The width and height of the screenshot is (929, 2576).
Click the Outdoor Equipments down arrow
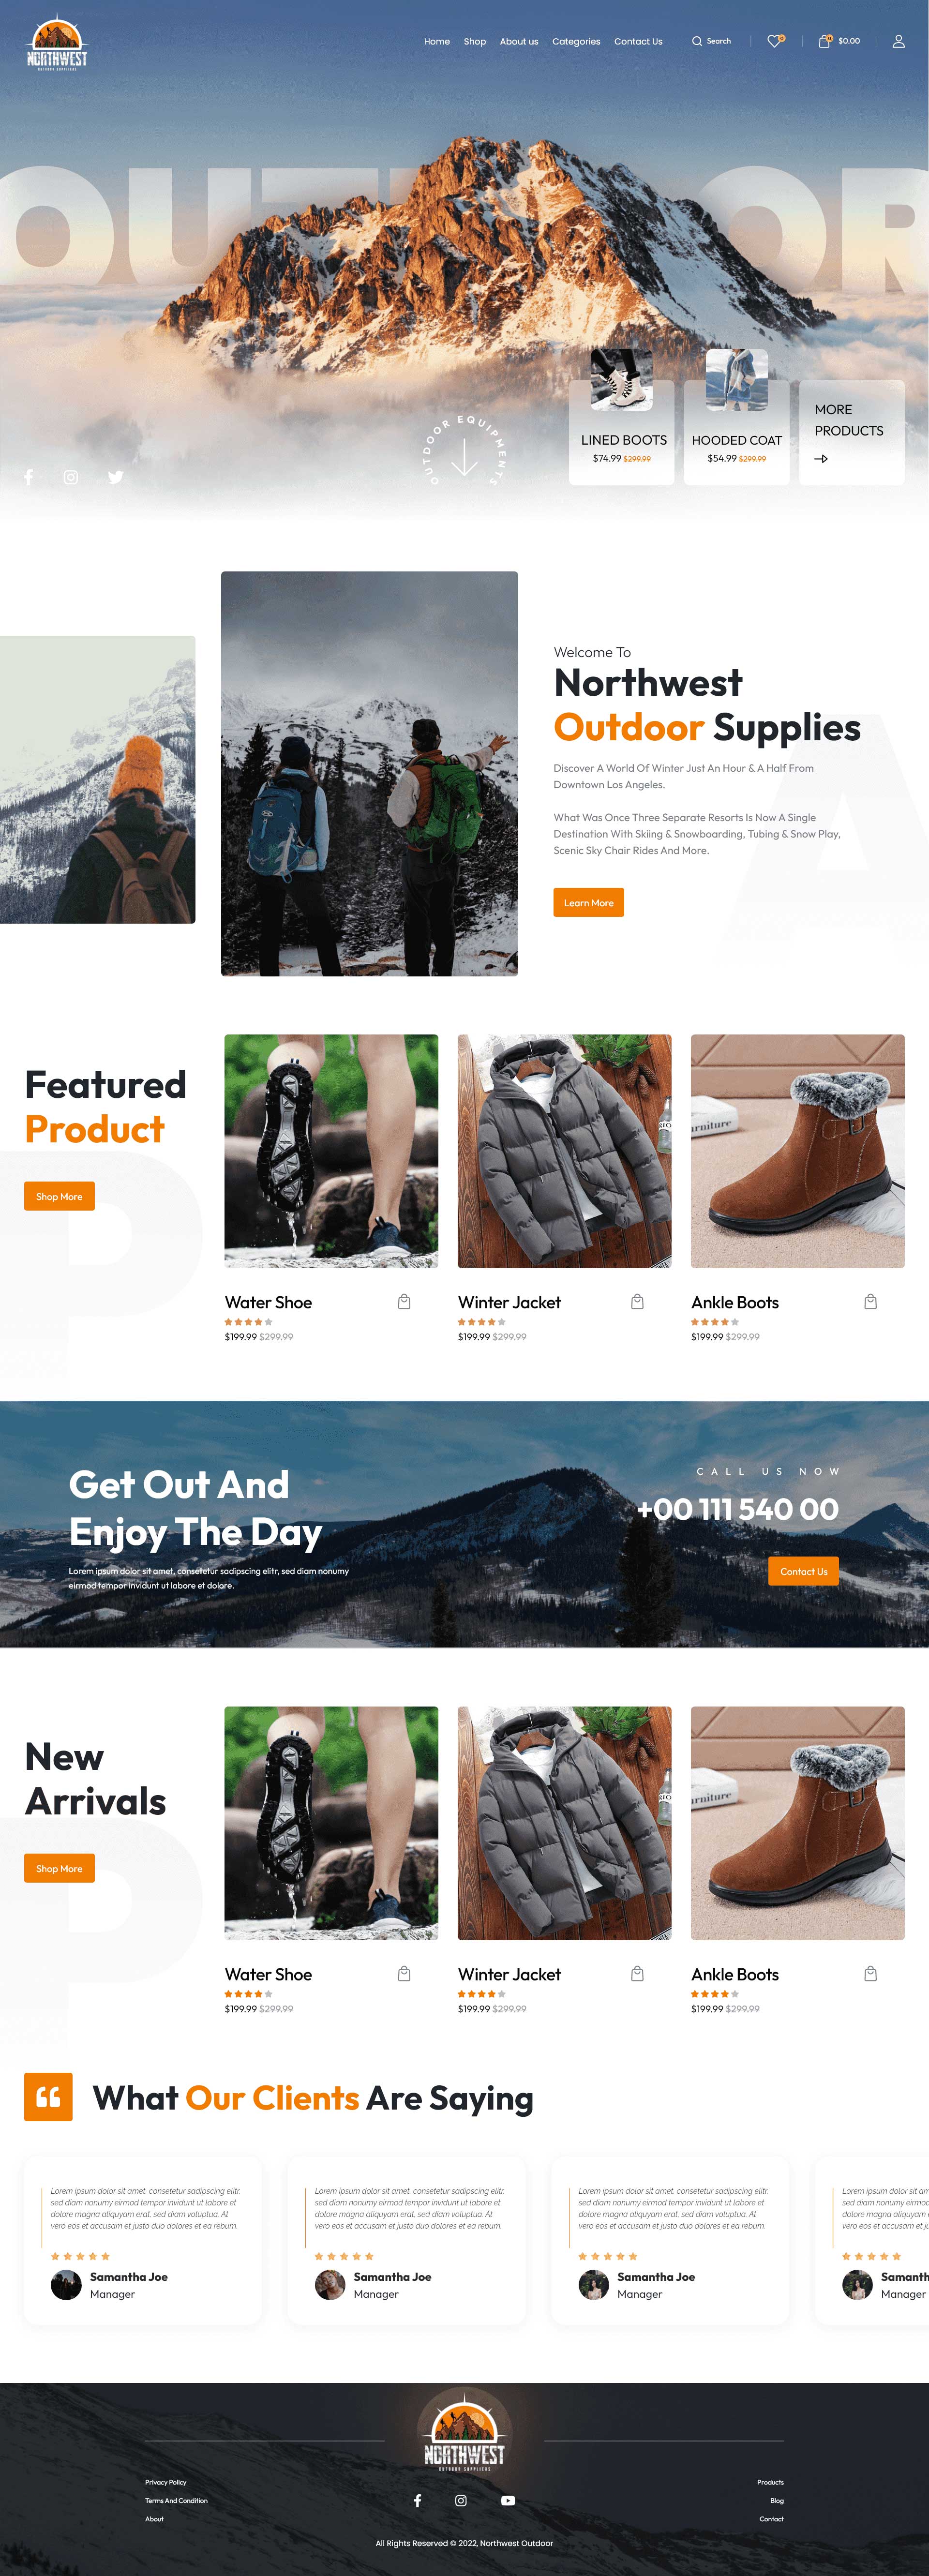pos(464,455)
